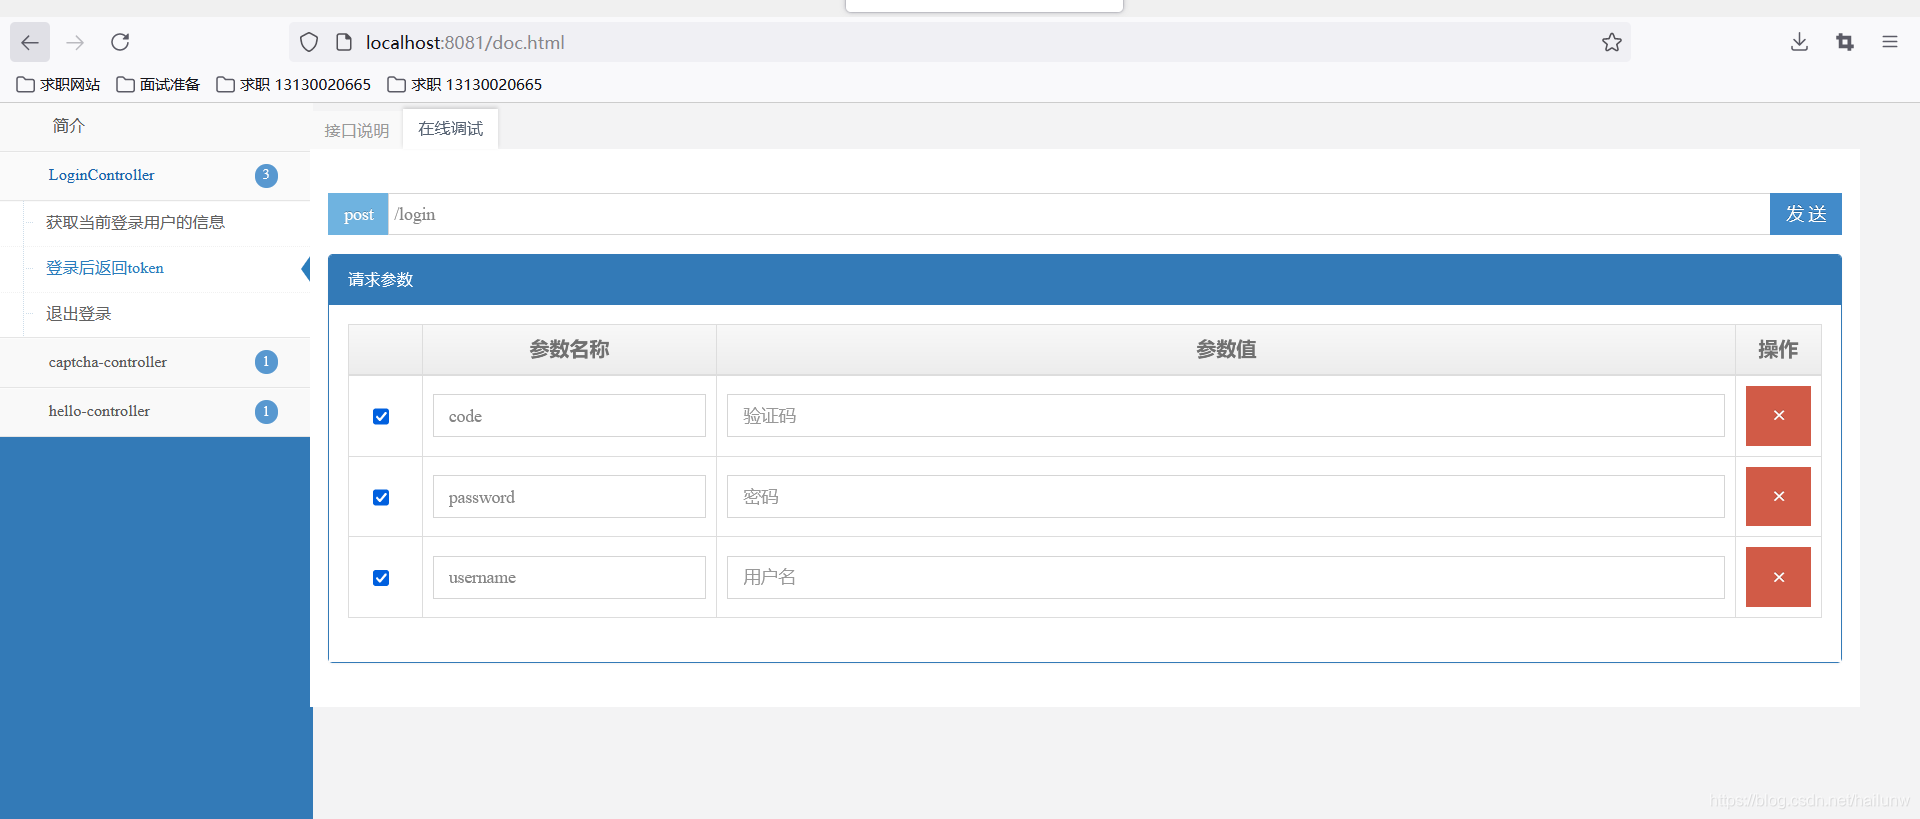Open the downloads arrow icon
Viewport: 1920px width, 819px height.
click(x=1799, y=42)
